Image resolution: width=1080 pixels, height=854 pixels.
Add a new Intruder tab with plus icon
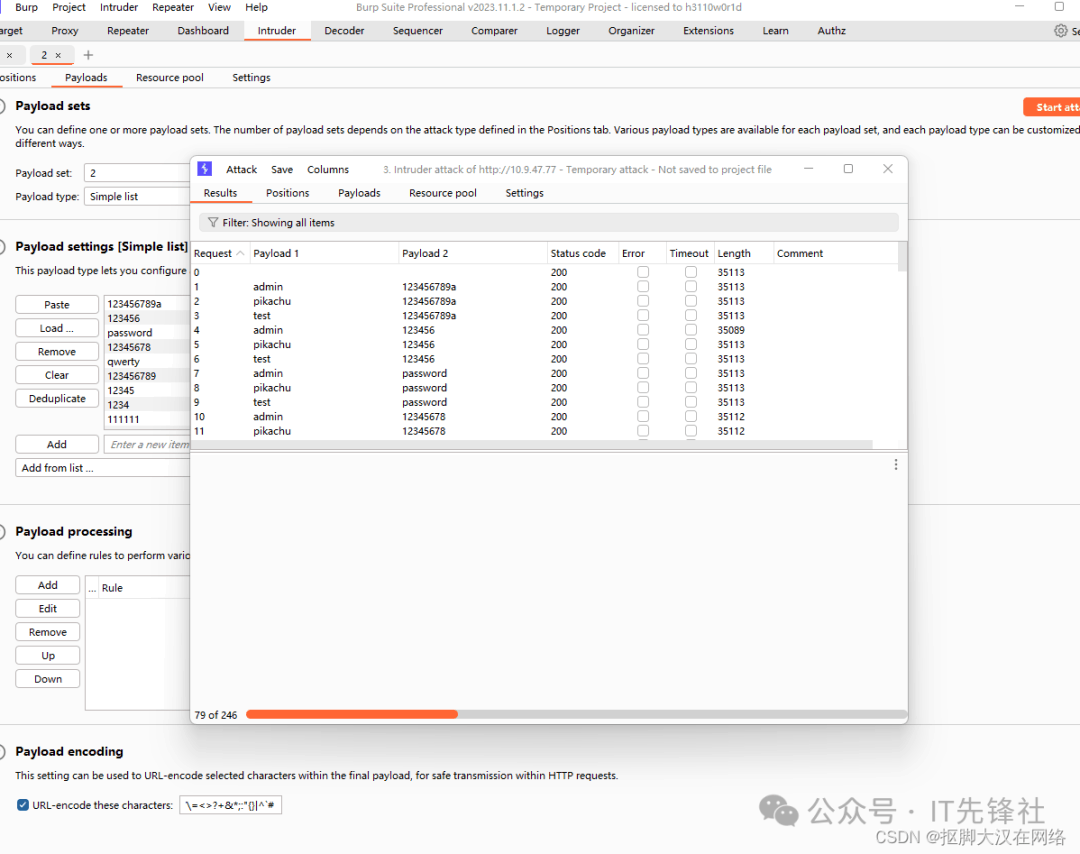coord(88,55)
